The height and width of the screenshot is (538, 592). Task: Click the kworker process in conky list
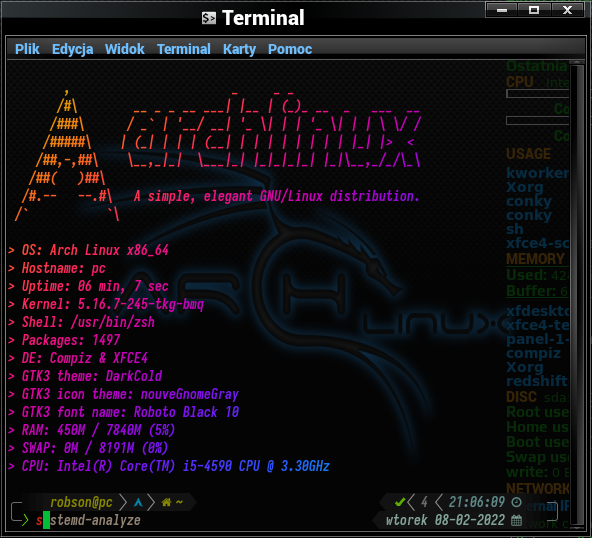538,173
